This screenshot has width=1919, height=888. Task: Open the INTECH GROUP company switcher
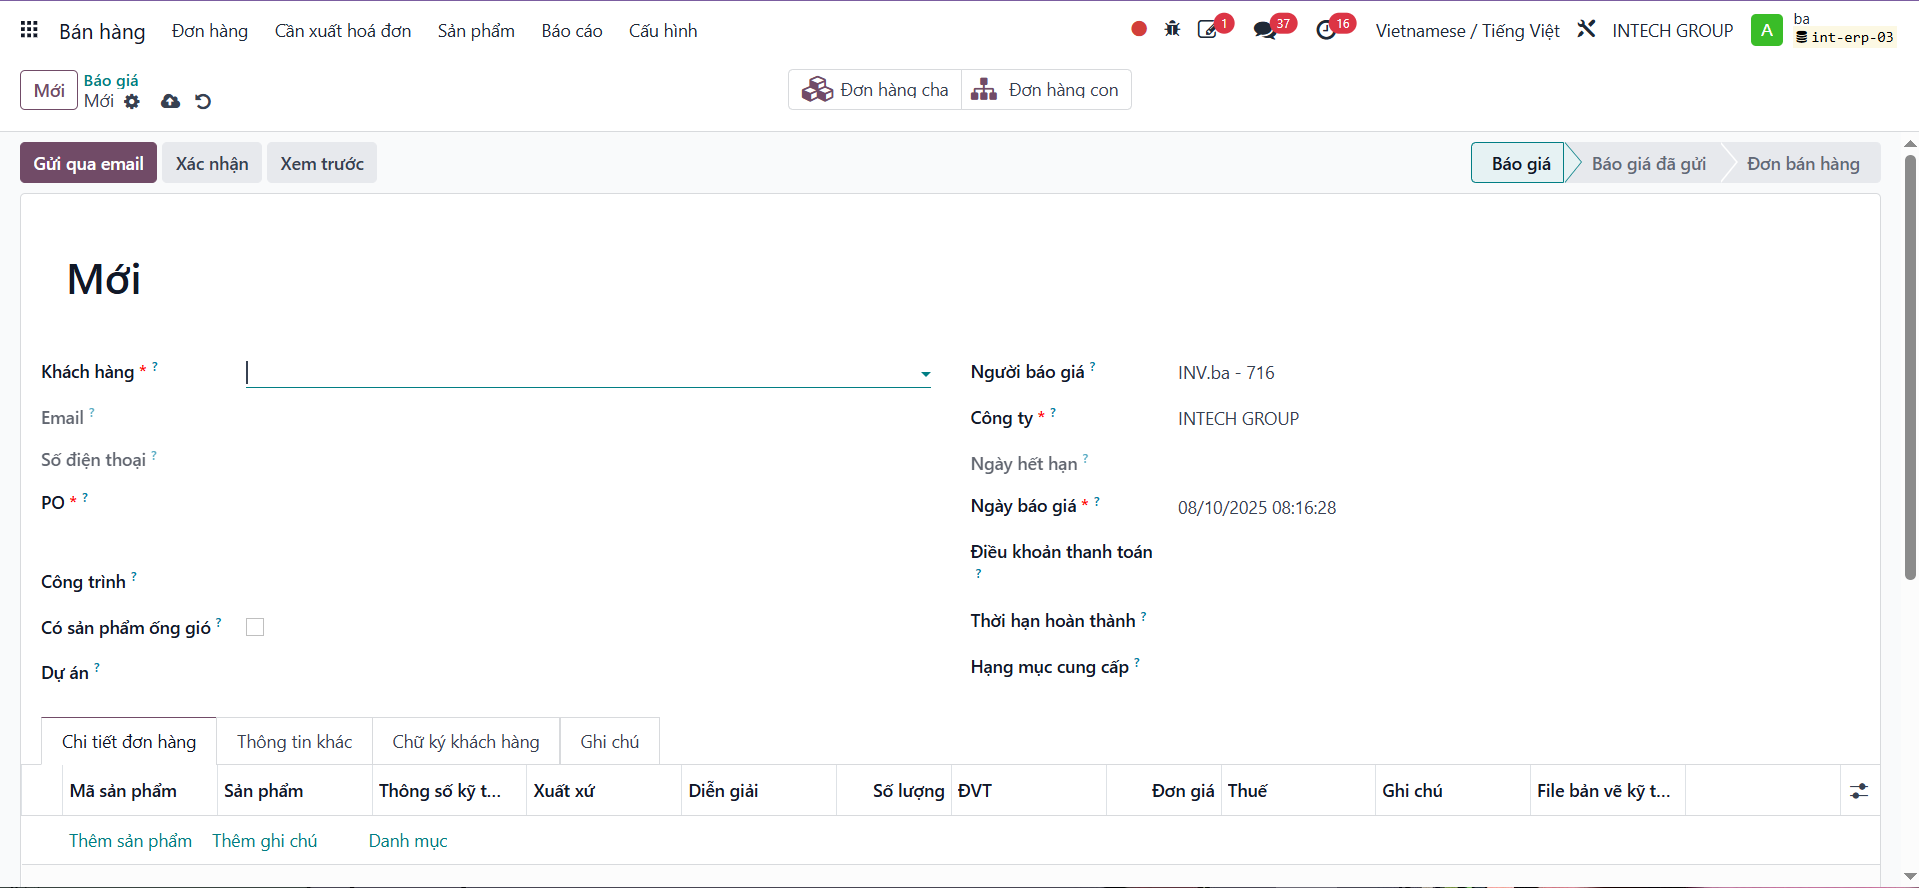coord(1673,31)
